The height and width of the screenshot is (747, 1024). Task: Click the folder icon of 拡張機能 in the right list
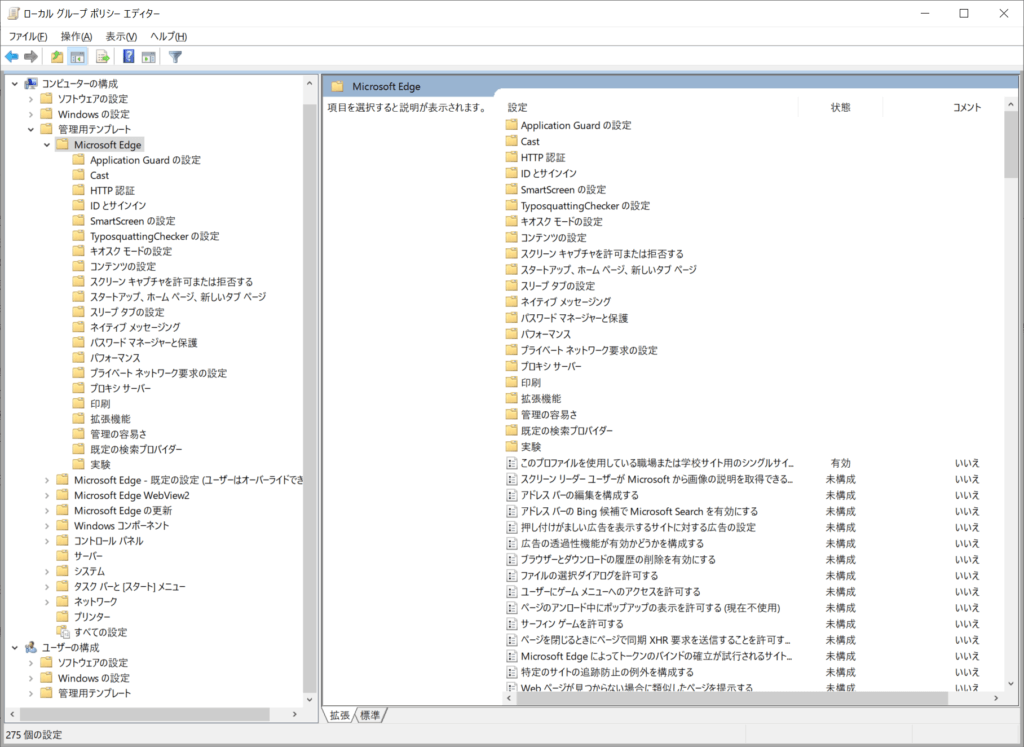coord(511,398)
